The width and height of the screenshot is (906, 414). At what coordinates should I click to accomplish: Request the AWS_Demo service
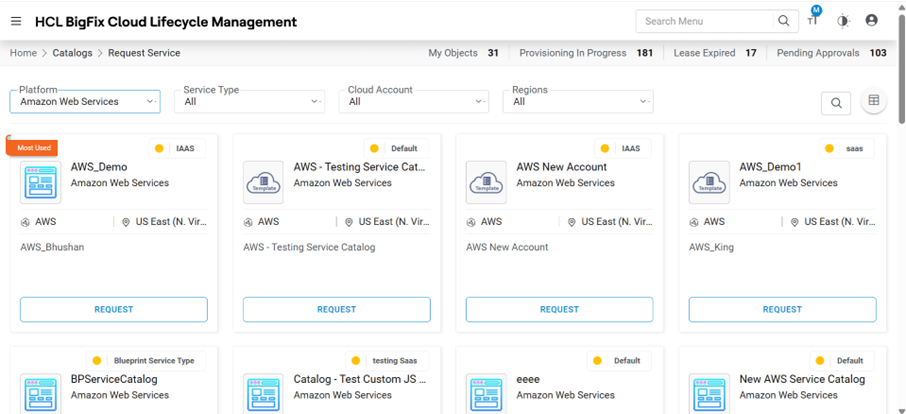pos(113,310)
